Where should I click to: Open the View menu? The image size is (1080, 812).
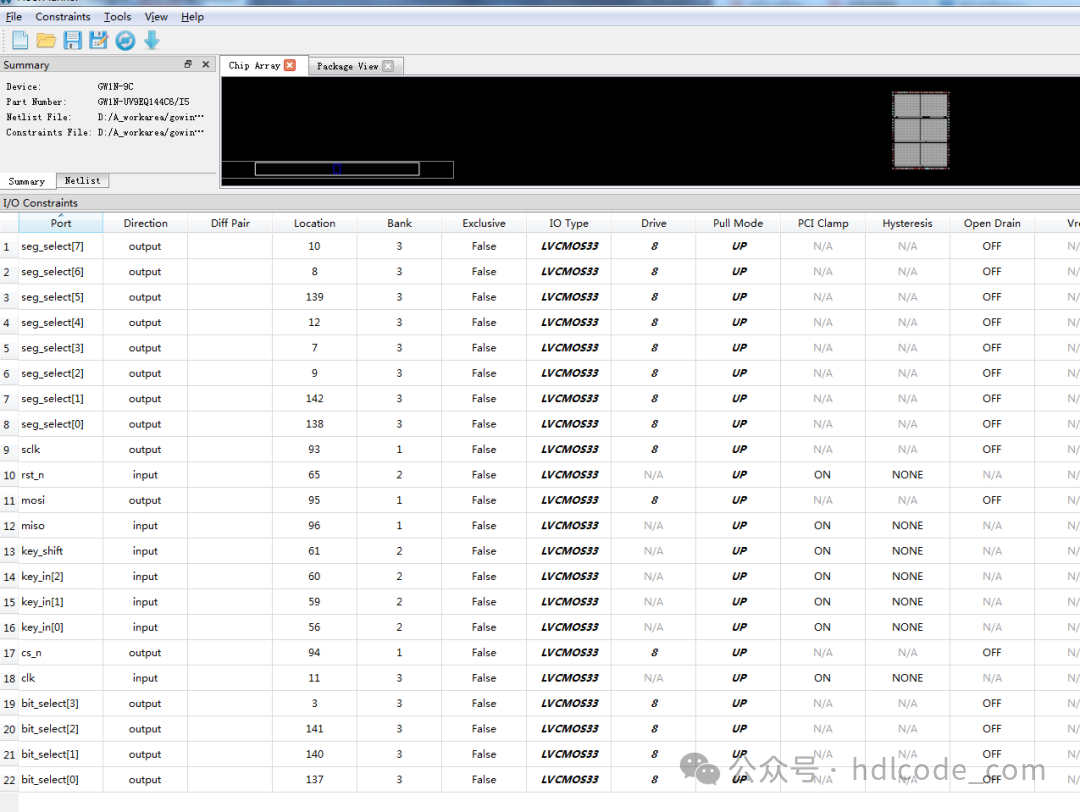[156, 17]
